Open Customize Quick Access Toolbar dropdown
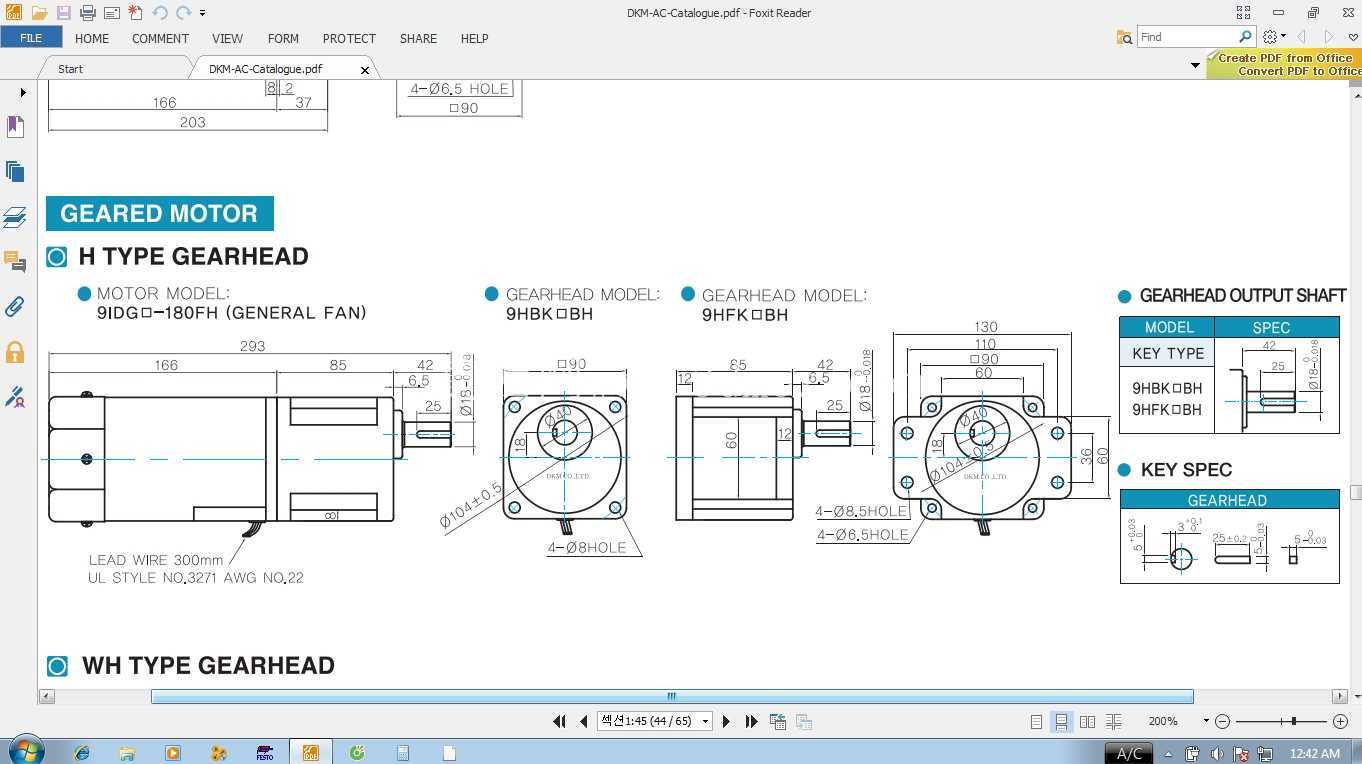This screenshot has width=1362, height=764. click(x=202, y=13)
